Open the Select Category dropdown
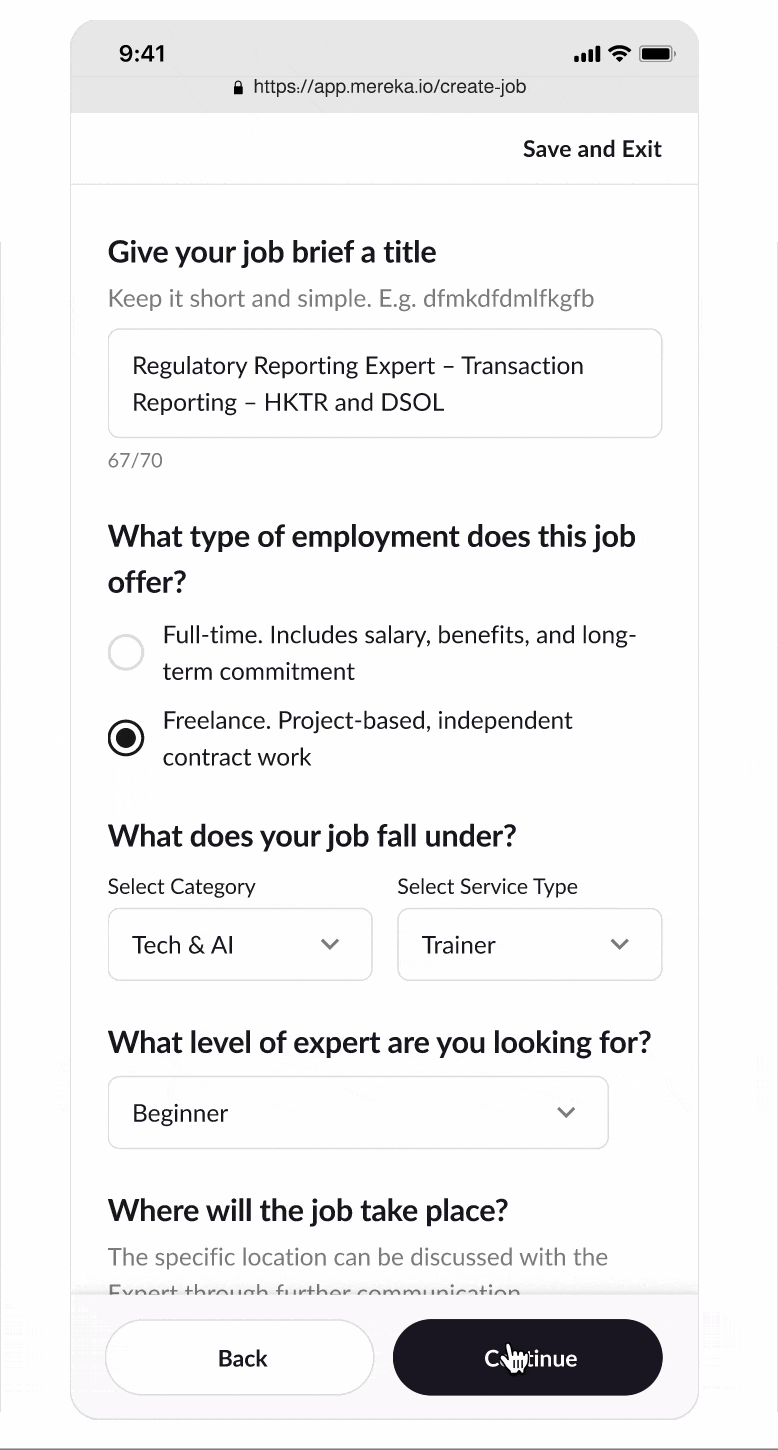 (x=240, y=945)
